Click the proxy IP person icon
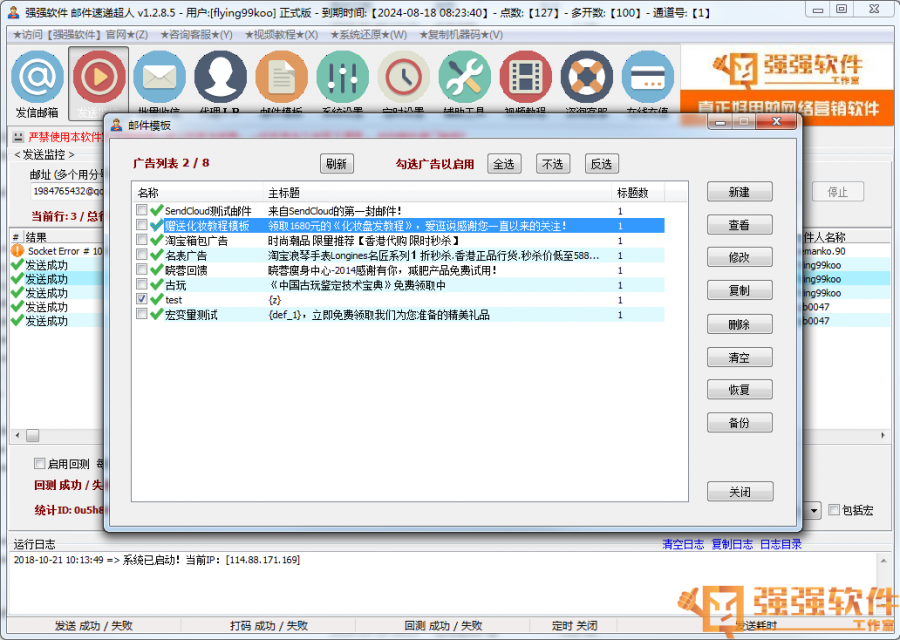The image size is (900, 640). [x=221, y=78]
